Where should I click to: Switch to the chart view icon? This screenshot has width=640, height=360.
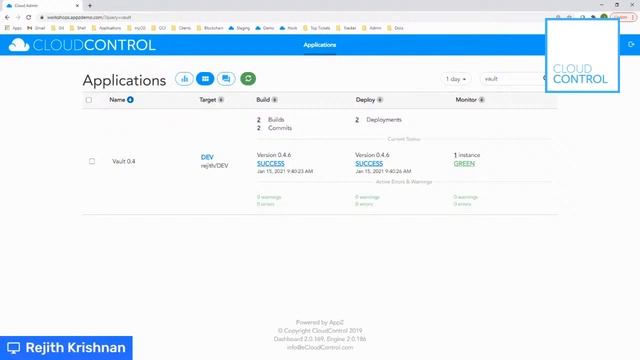coord(184,79)
